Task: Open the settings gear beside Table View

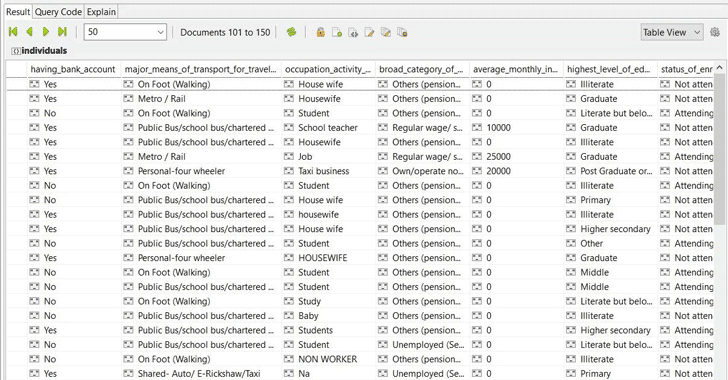Action: [x=715, y=32]
